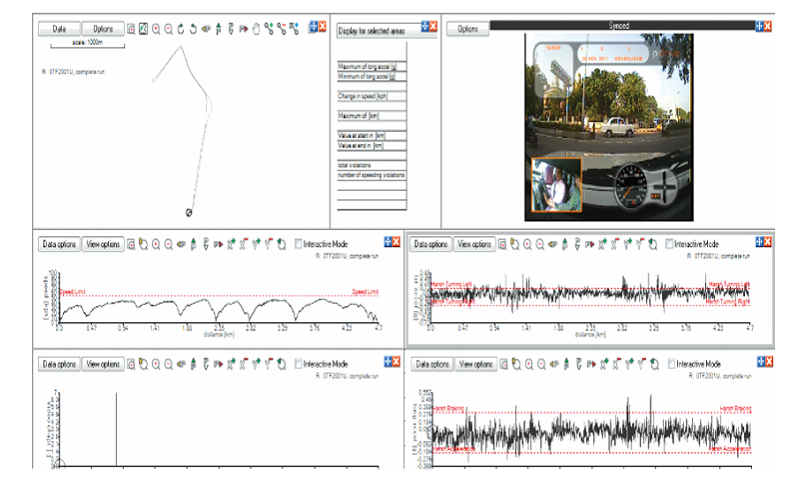Click the green up-arrow marker icon in map toolbar
The image size is (800, 501).
coord(218,29)
